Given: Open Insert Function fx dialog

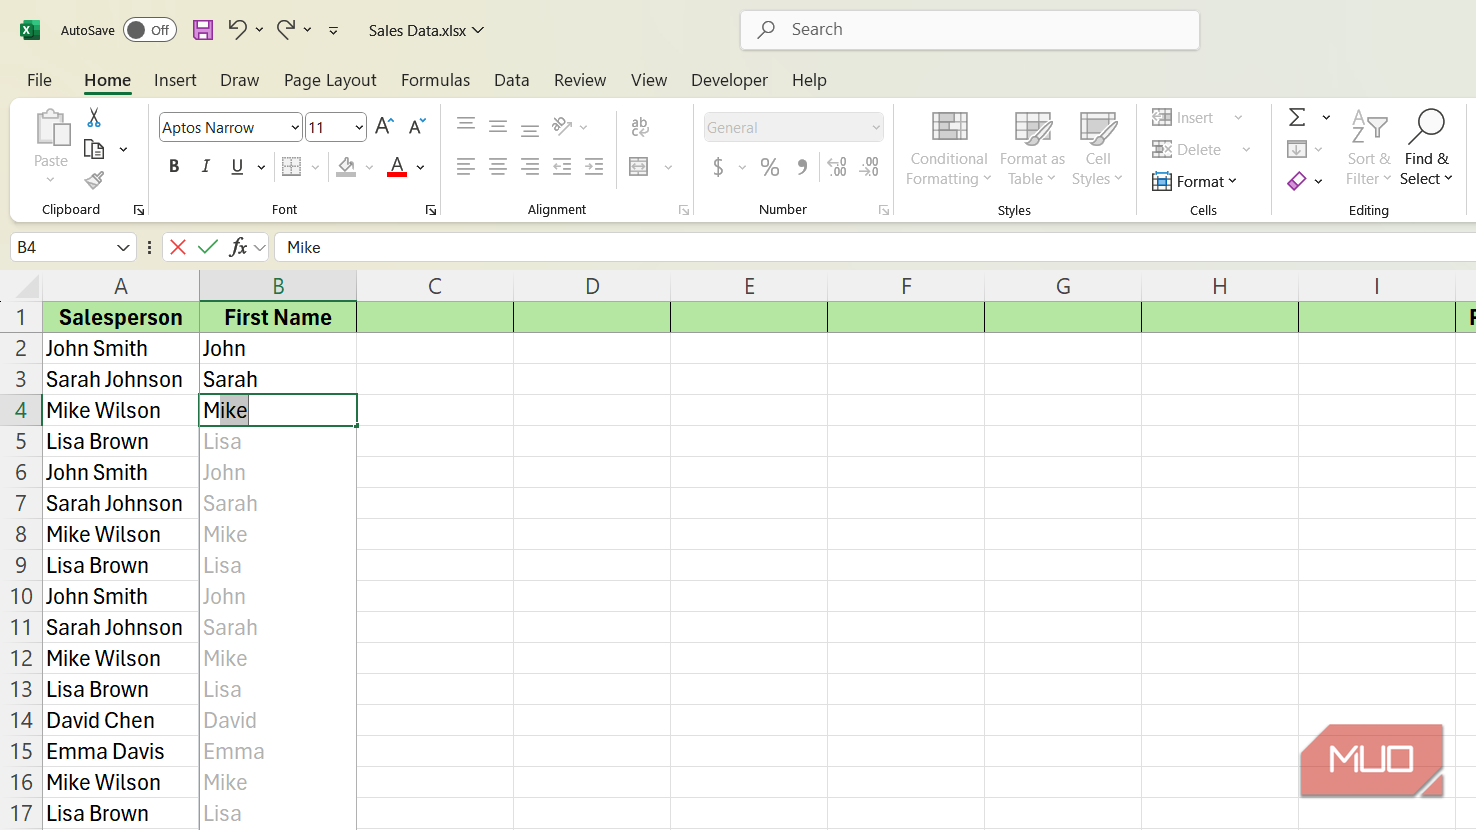Looking at the screenshot, I should 238,247.
